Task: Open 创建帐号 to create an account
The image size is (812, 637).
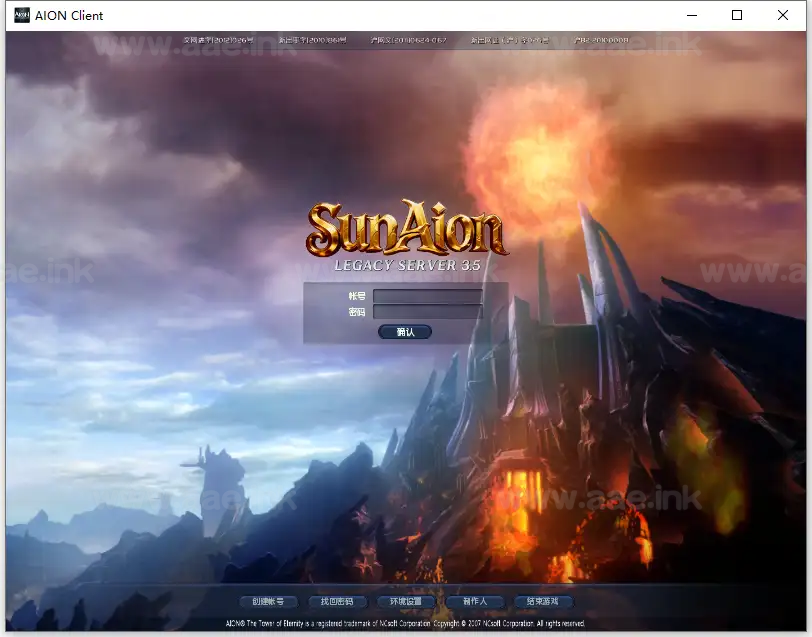Action: point(268,602)
